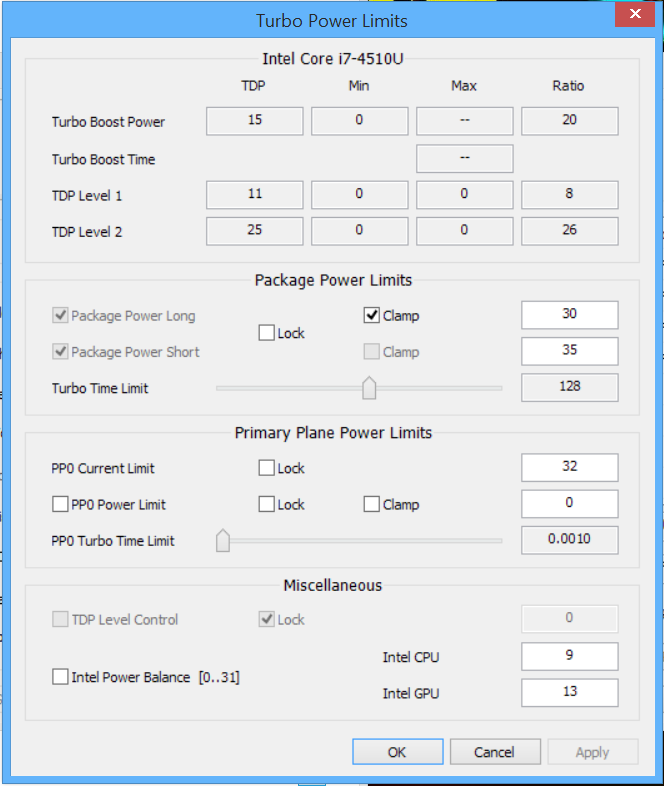Click the PP0 Current Limit label
The width and height of the screenshot is (664, 786).
pos(103,468)
